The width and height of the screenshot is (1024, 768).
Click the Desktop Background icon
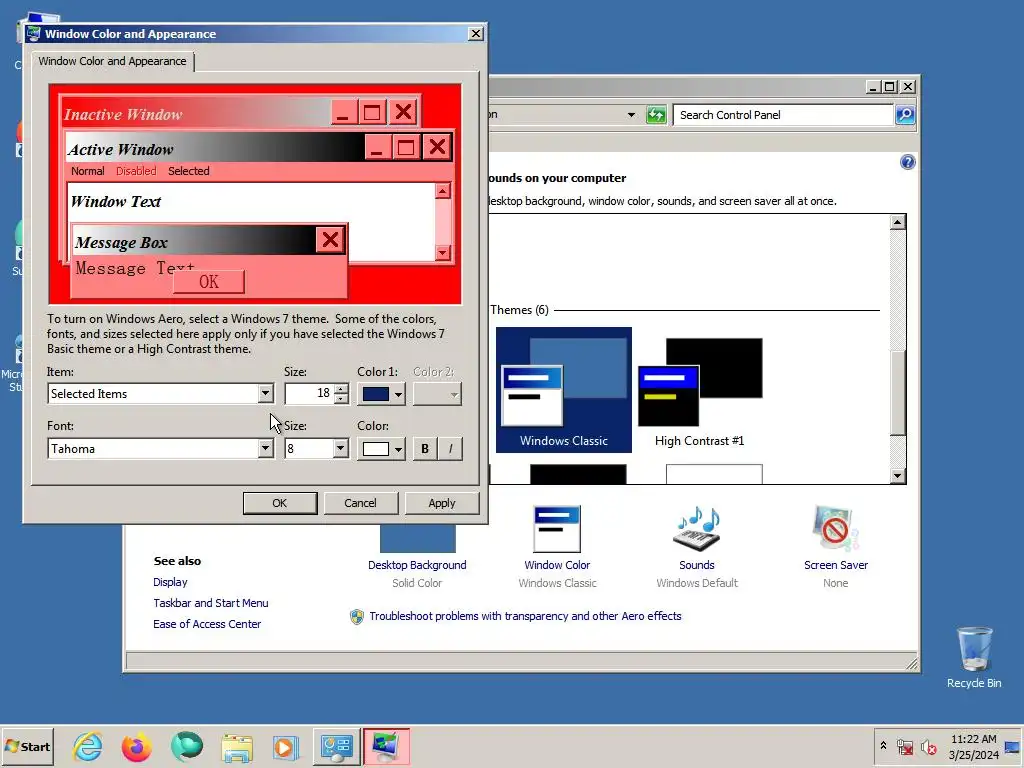417,537
